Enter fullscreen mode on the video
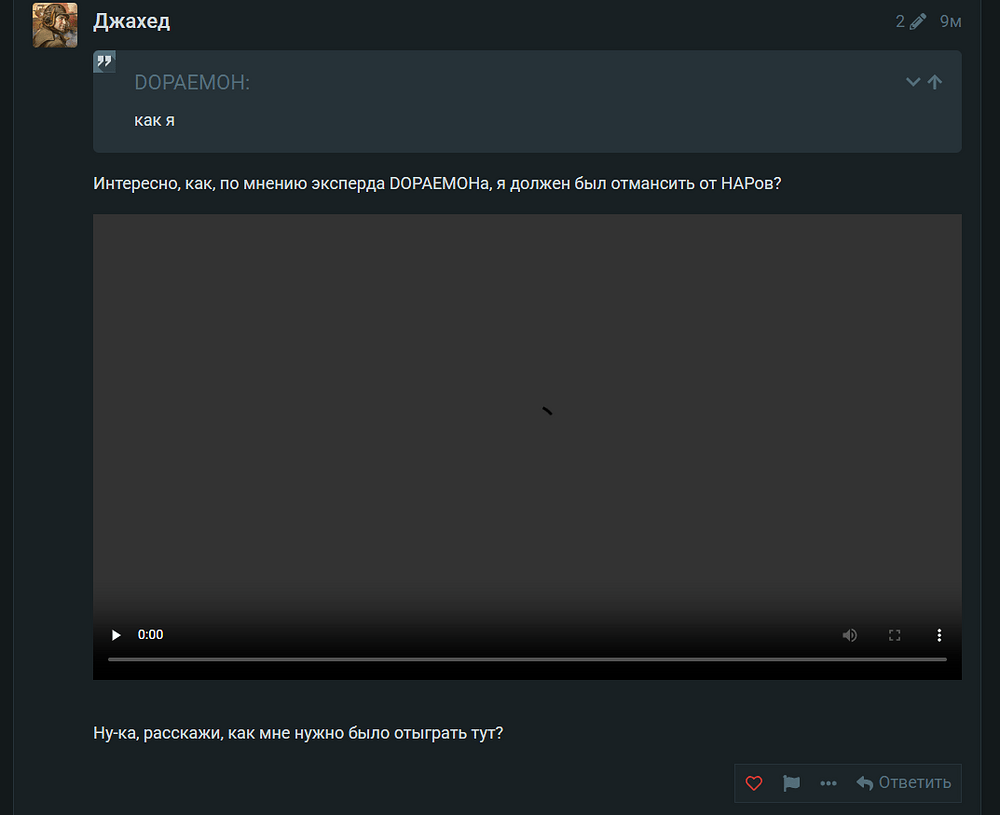This screenshot has width=1000, height=815. coord(894,635)
